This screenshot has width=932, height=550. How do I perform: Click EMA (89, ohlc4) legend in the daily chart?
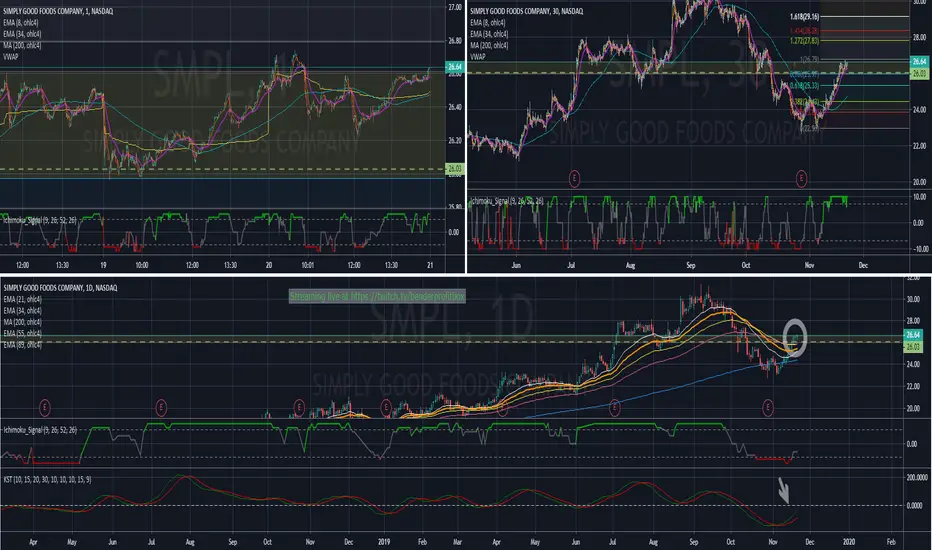(x=22, y=345)
